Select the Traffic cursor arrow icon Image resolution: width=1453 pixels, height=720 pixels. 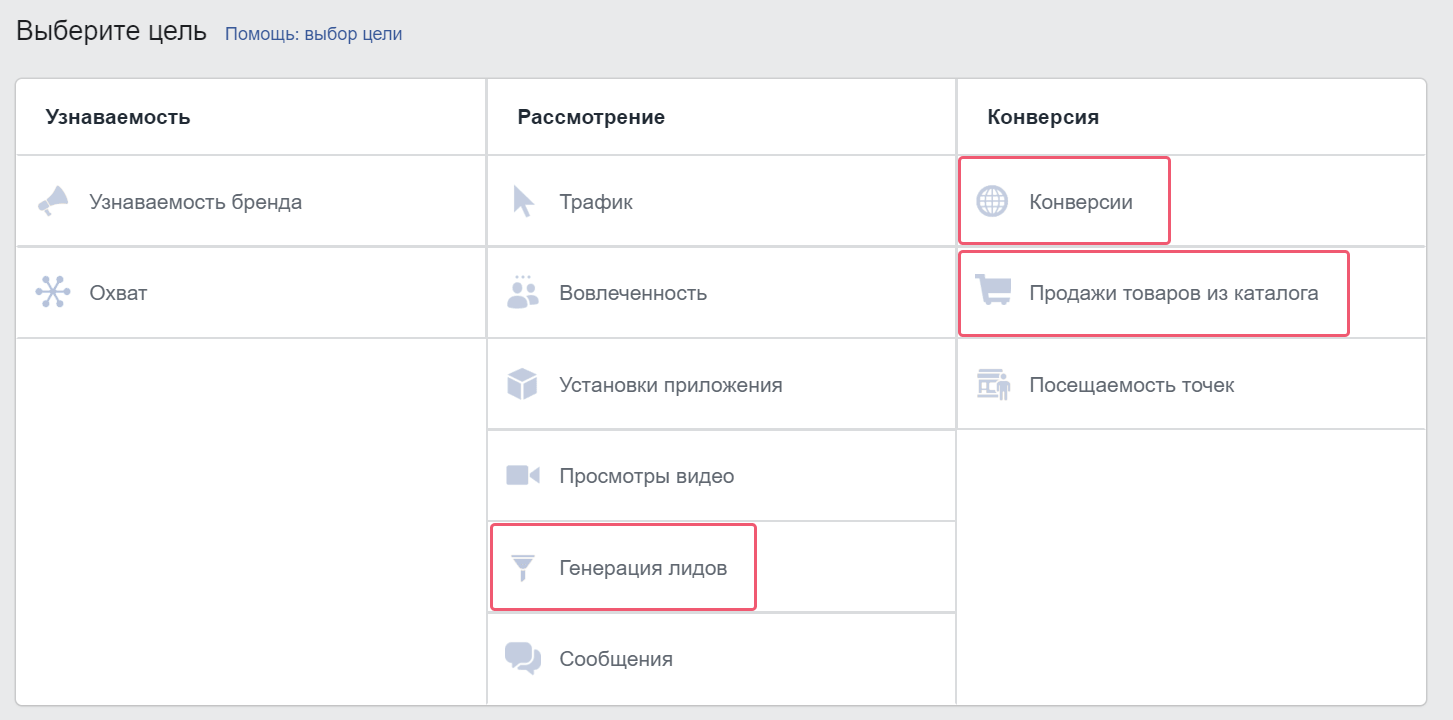point(523,201)
